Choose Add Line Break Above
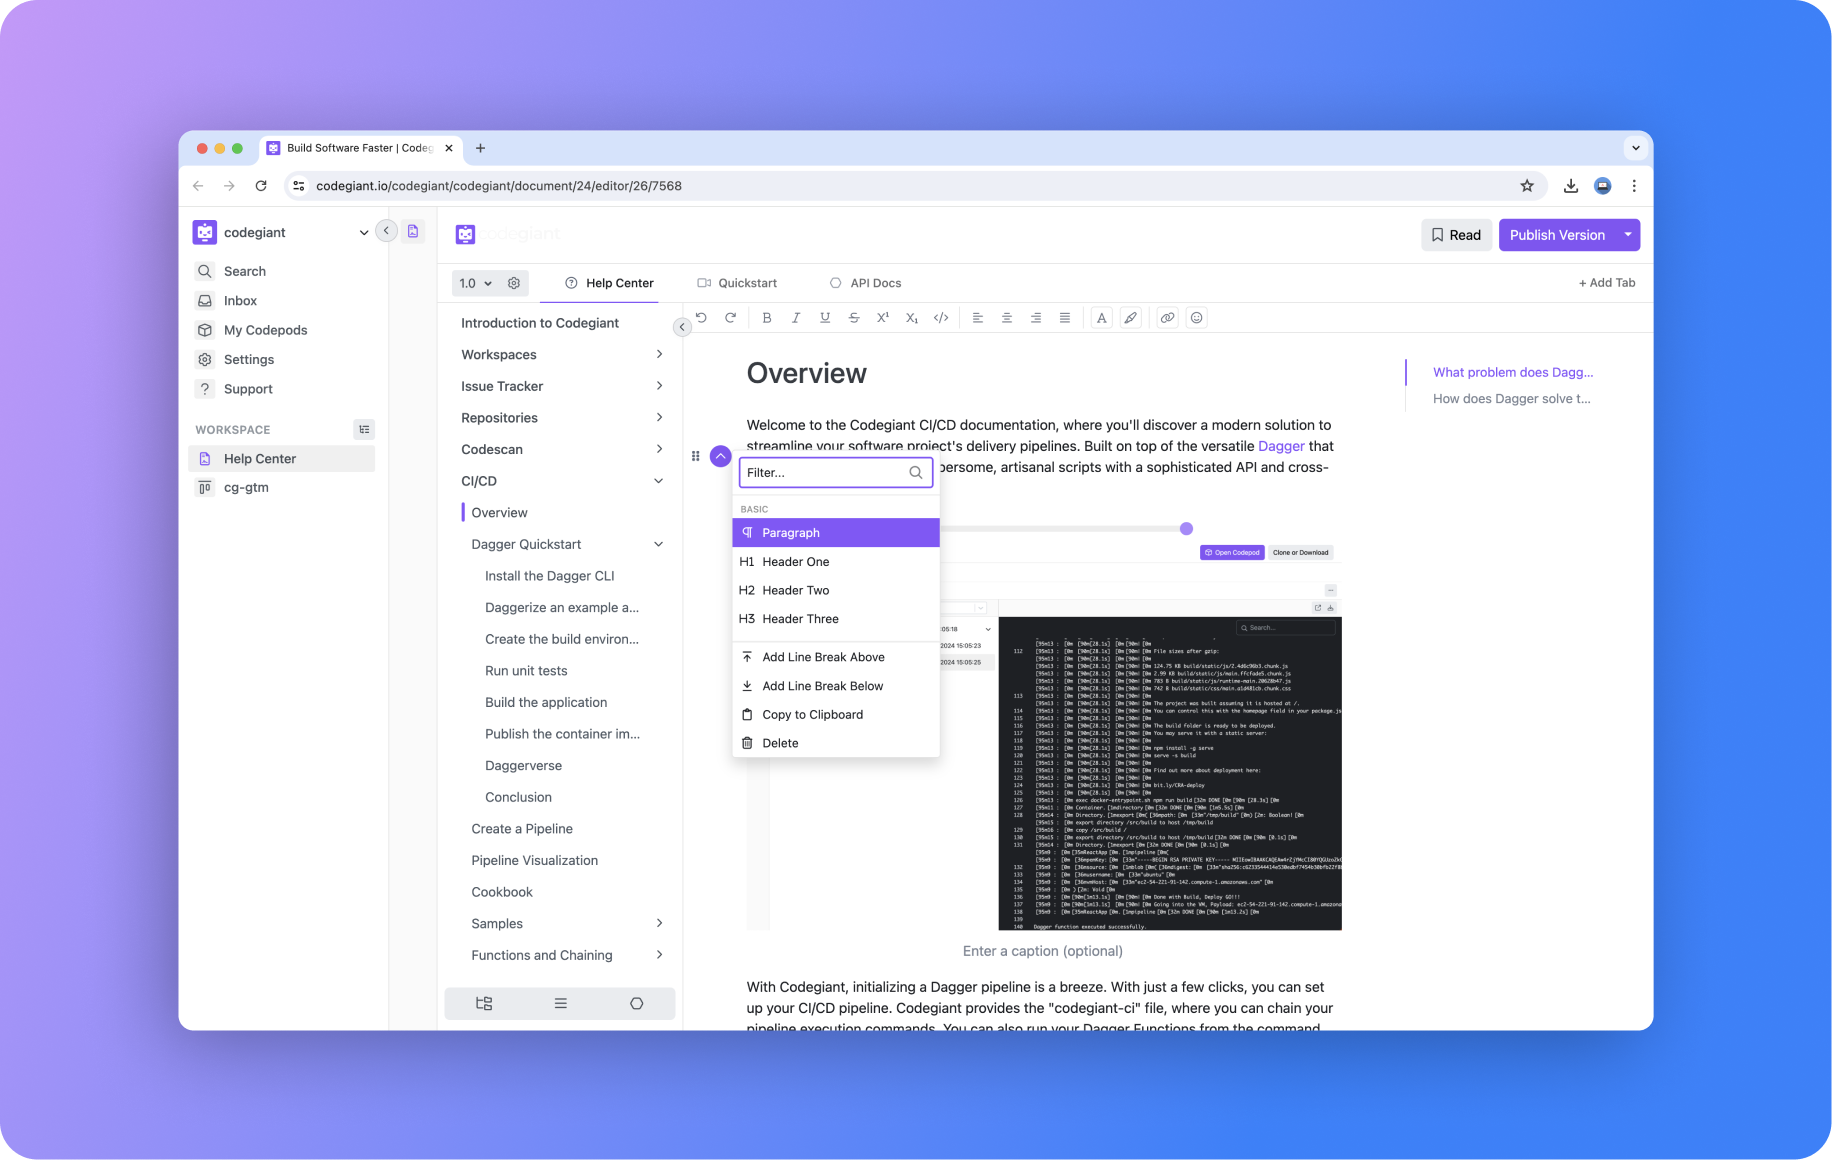Viewport: 1832px width, 1160px height. coord(836,657)
